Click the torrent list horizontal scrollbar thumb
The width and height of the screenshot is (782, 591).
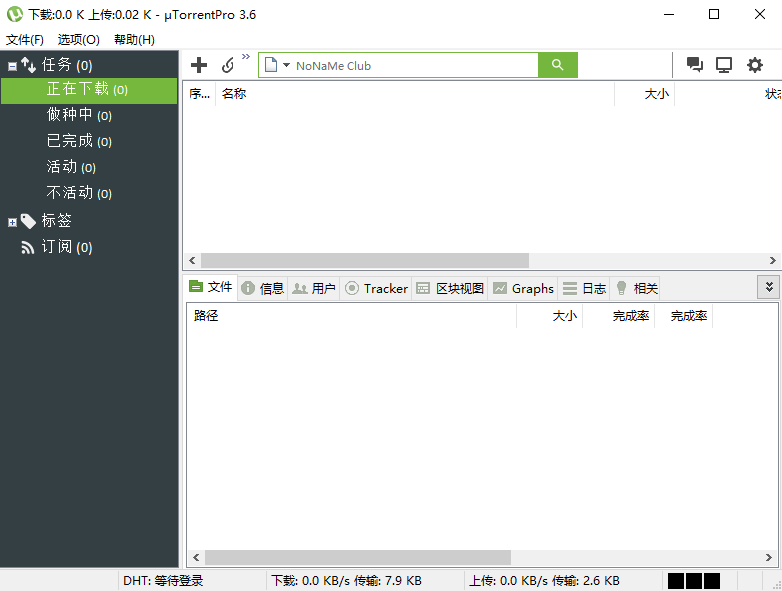(x=365, y=260)
